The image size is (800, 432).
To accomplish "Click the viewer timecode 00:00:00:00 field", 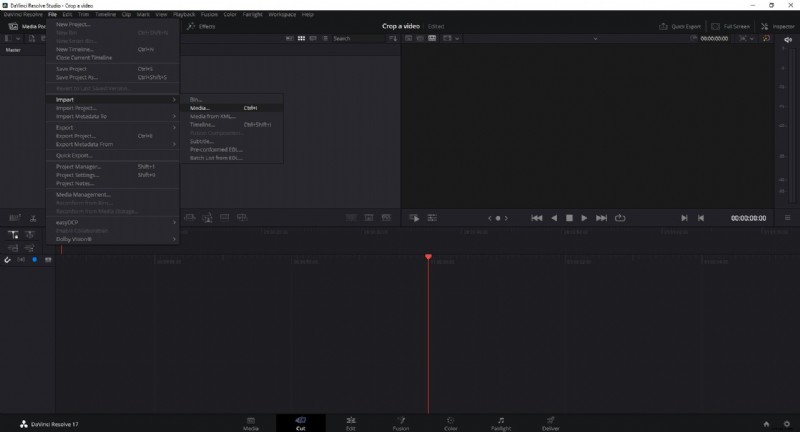I will [x=714, y=38].
